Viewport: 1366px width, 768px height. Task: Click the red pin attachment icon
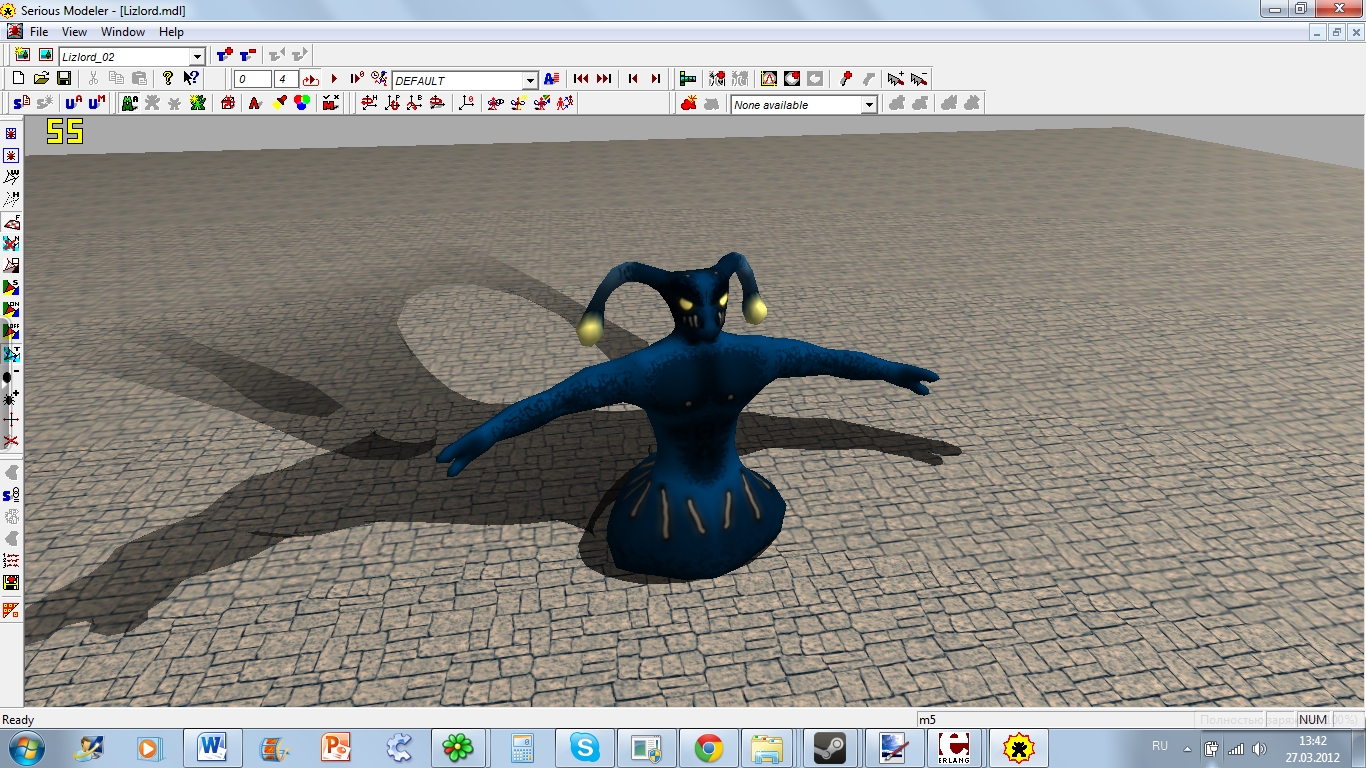click(x=846, y=79)
